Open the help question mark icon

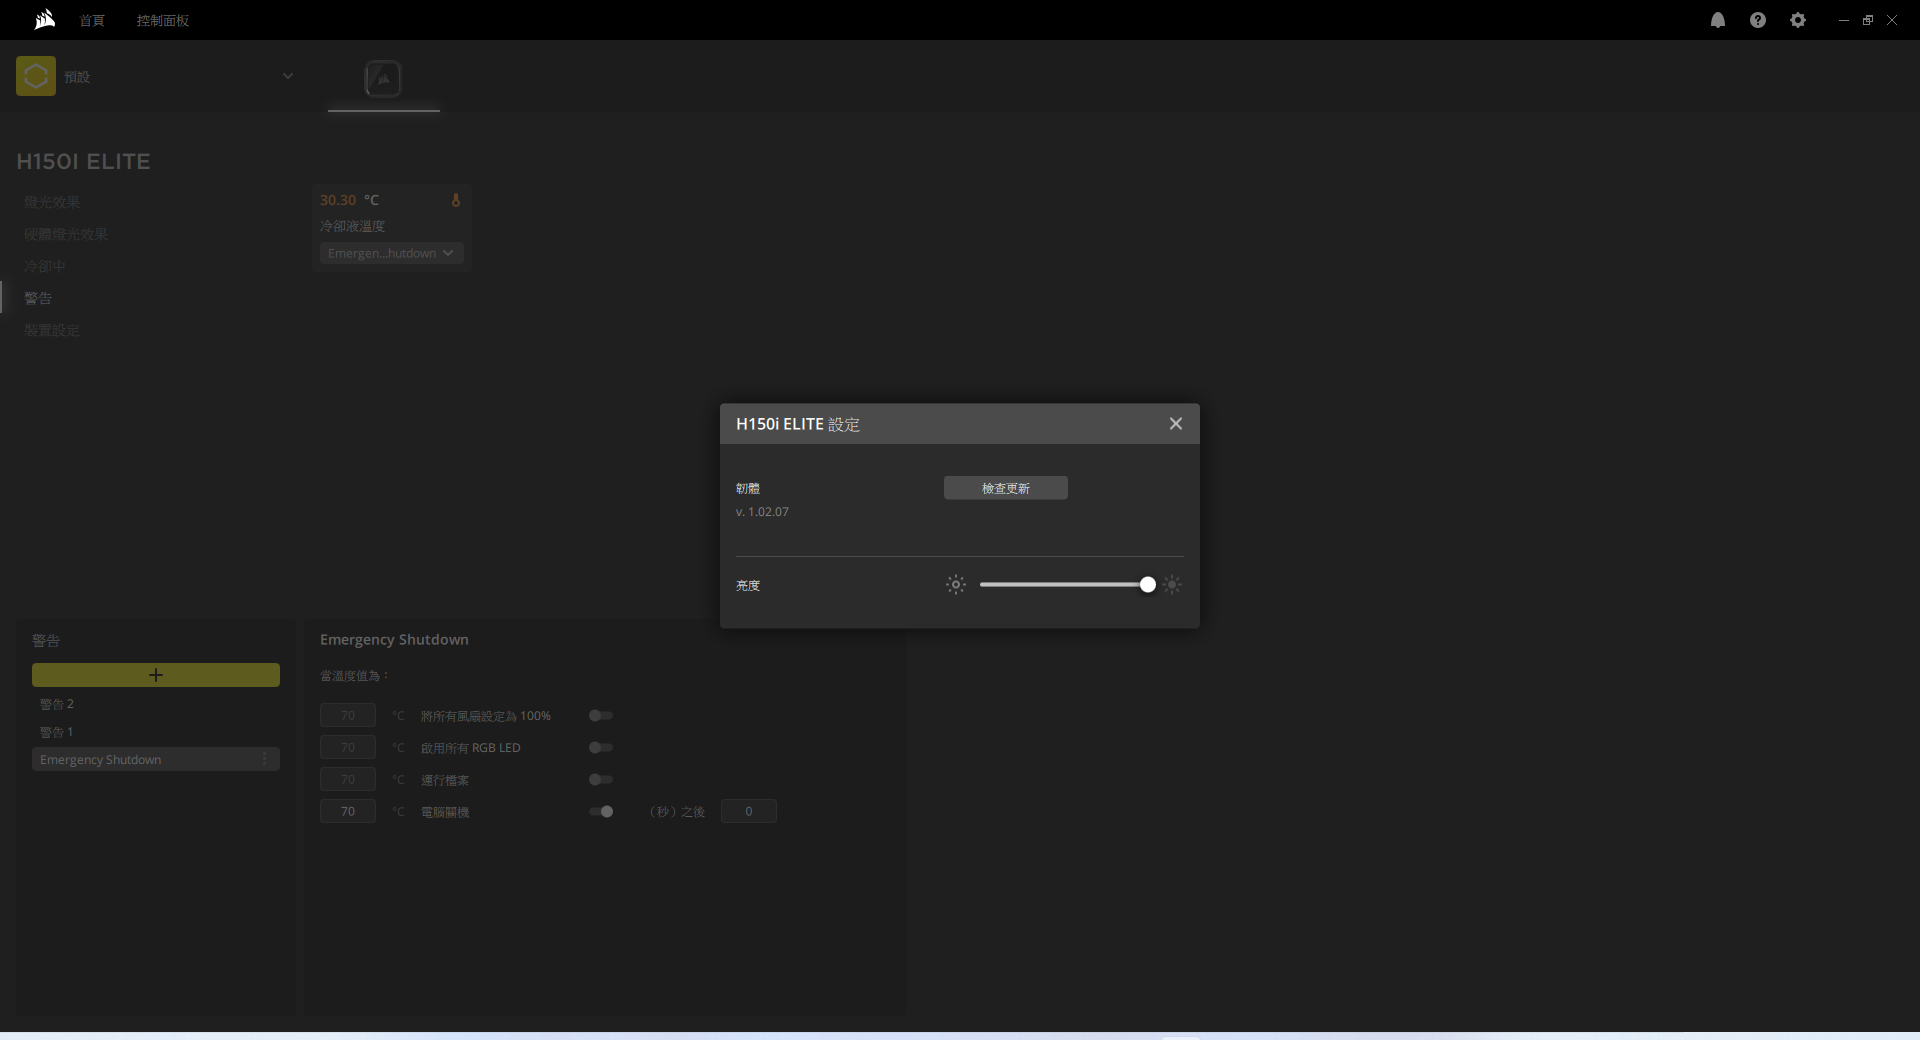pyautogui.click(x=1758, y=20)
